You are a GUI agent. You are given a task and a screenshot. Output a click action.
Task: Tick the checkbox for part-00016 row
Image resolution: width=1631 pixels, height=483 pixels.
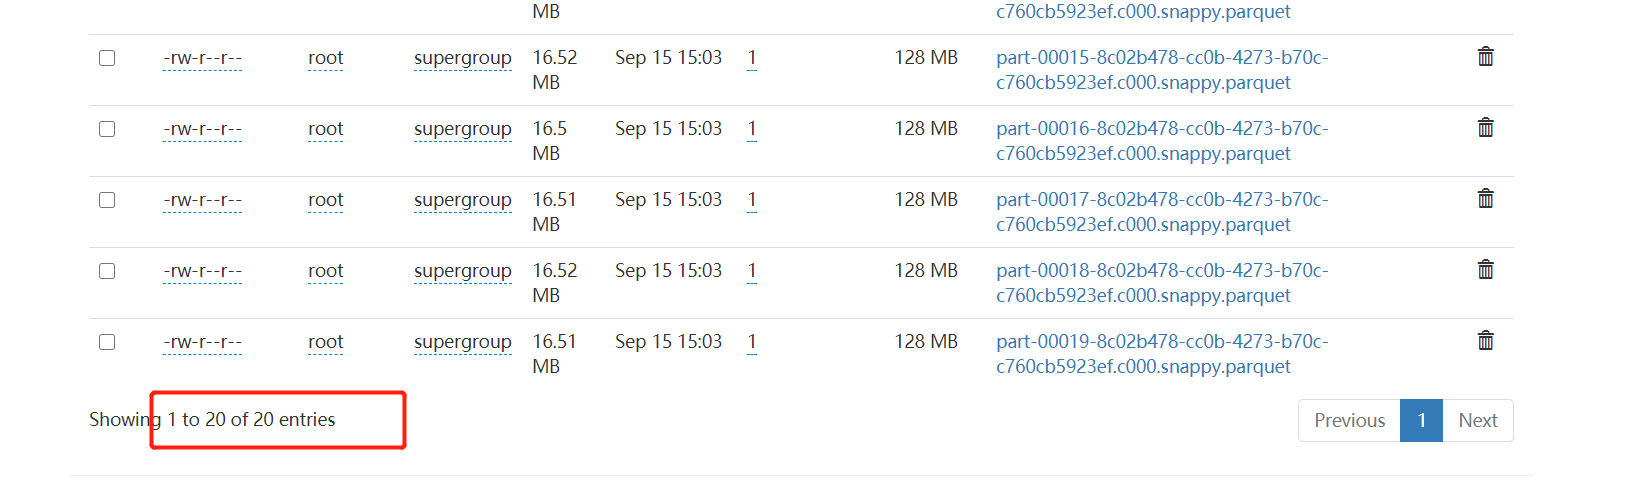107,129
